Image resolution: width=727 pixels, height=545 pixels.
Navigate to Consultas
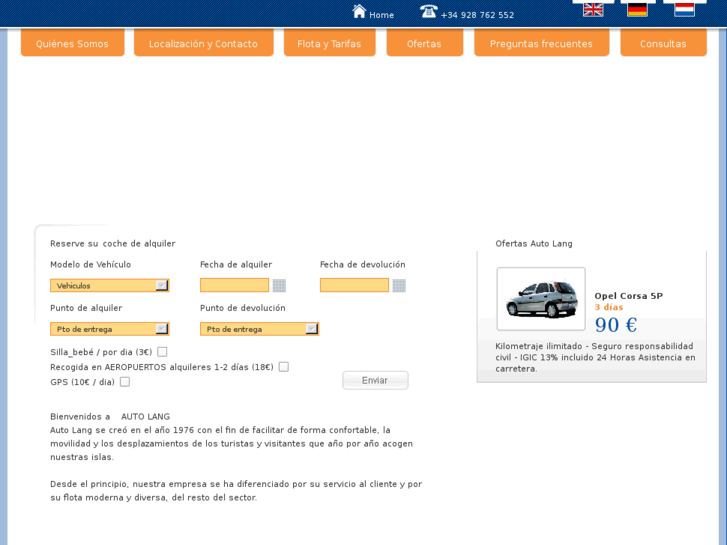[663, 43]
